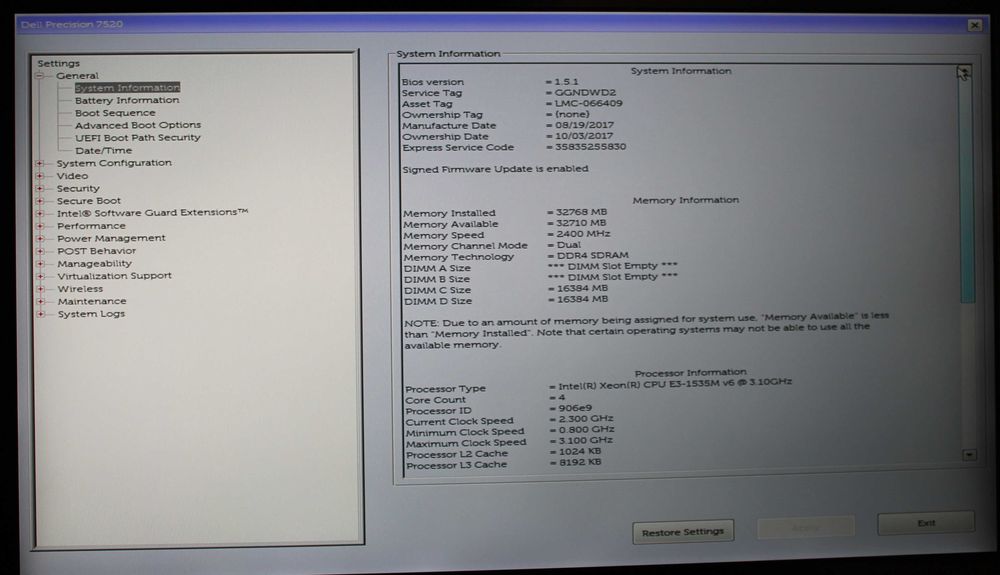The height and width of the screenshot is (575, 1000).
Task: Expand the Security settings node
Action: pos(40,189)
